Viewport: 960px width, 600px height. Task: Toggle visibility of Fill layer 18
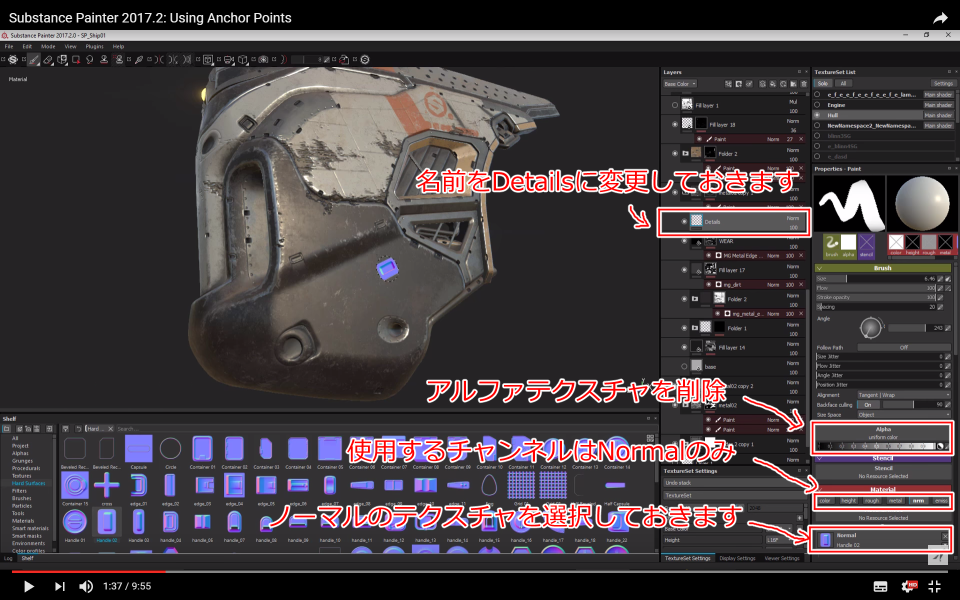[x=675, y=124]
